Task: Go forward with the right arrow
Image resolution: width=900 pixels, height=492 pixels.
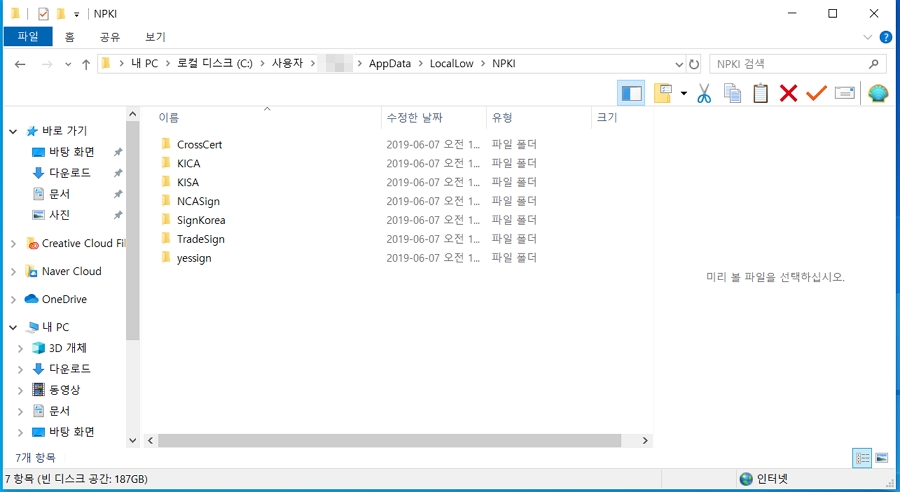Action: [x=47, y=64]
